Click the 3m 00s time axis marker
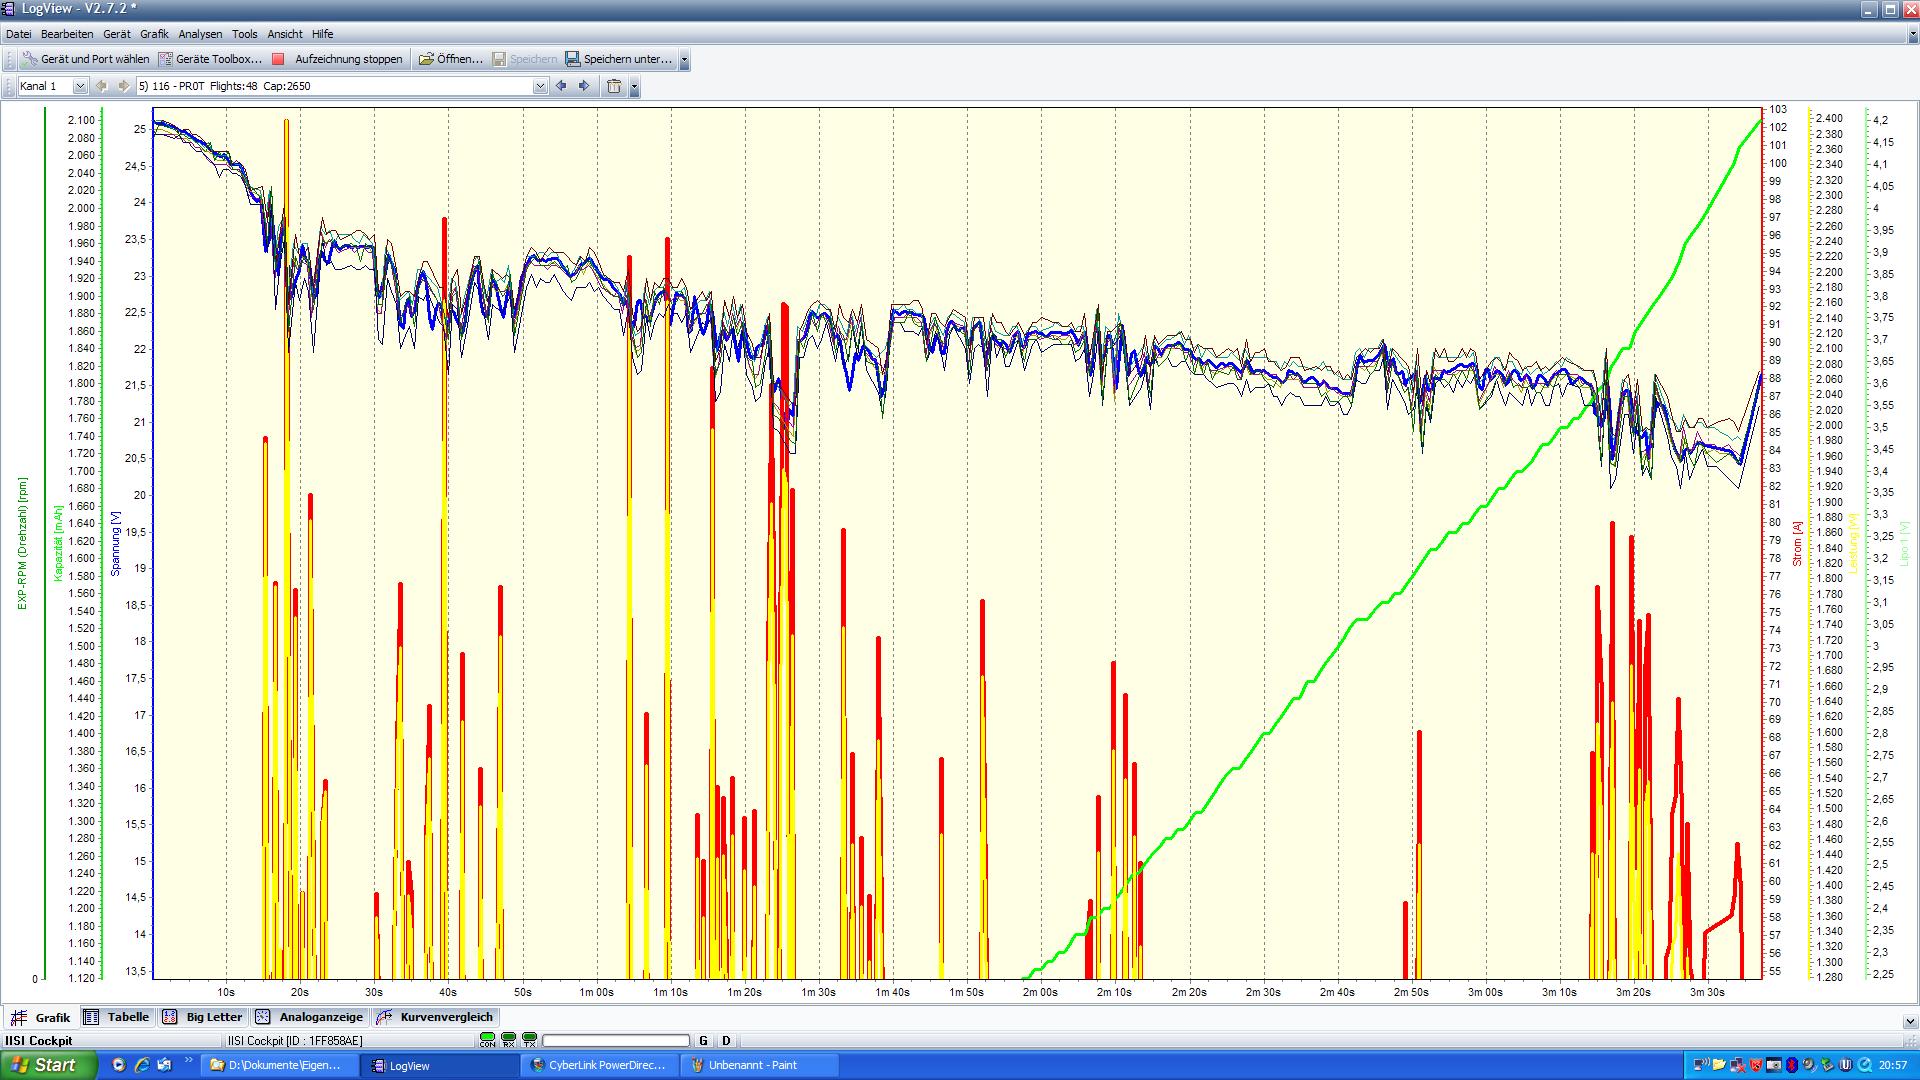The height and width of the screenshot is (1080, 1920). pos(1485,992)
